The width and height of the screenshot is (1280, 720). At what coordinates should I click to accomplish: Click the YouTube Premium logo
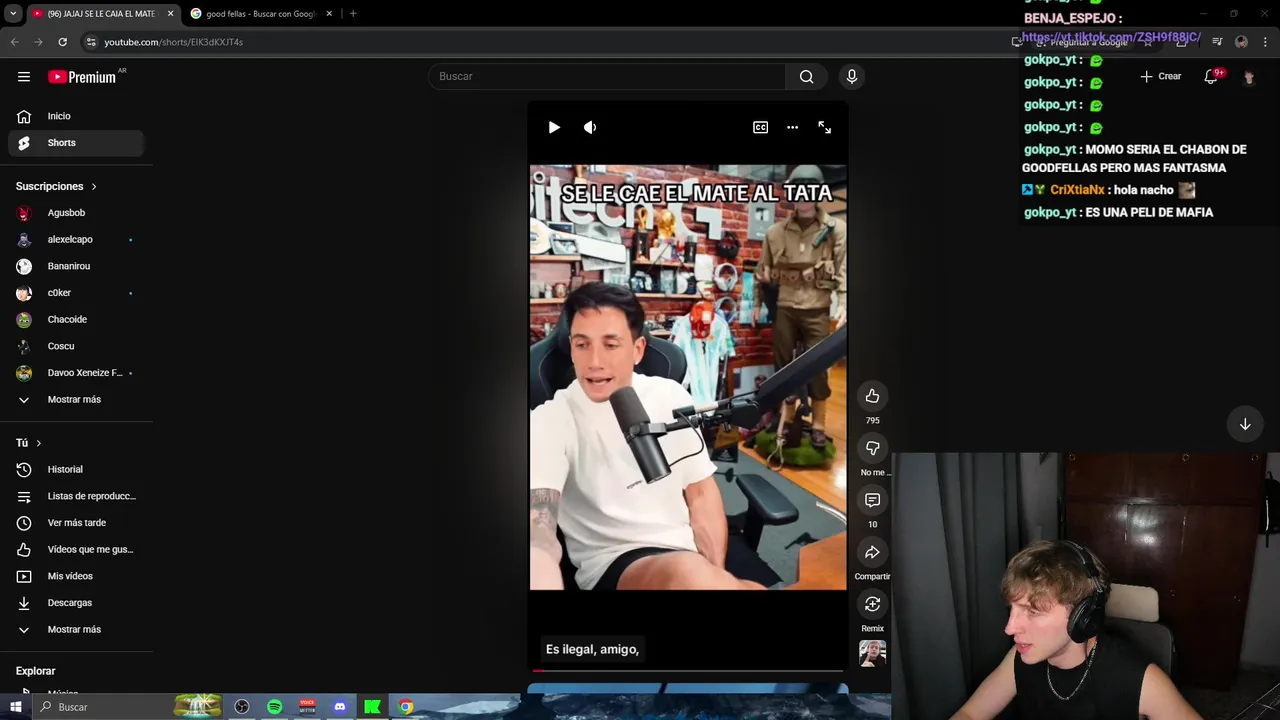82,77
